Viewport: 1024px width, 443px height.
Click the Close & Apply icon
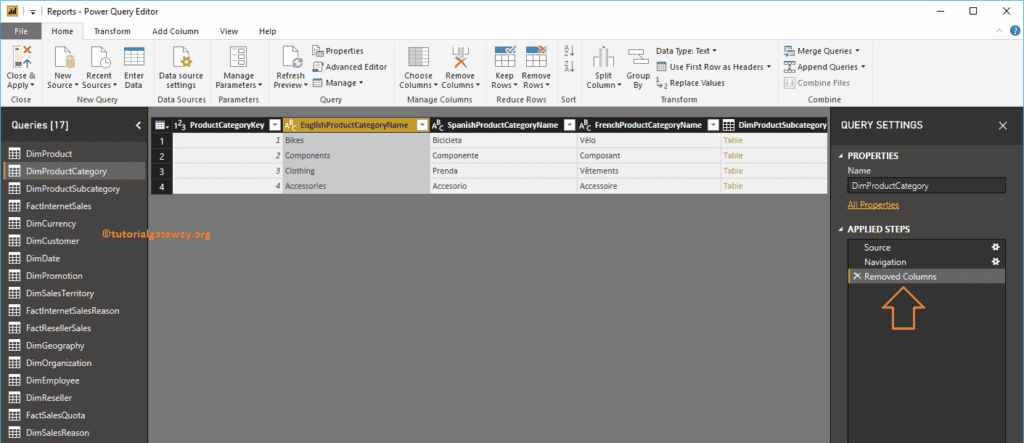pos(21,57)
